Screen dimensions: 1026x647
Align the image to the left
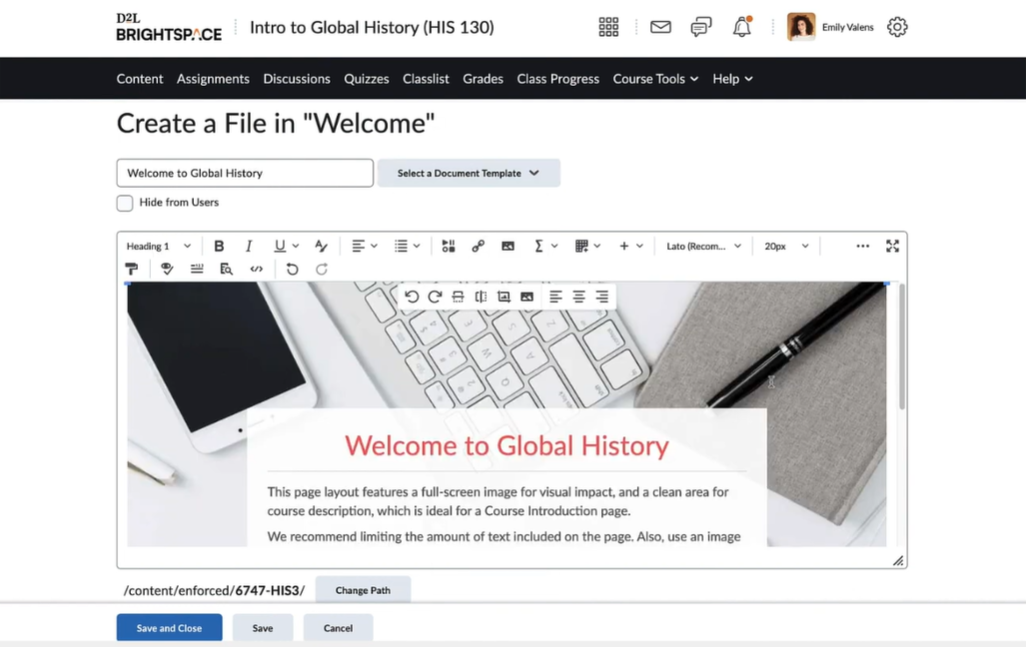tap(556, 296)
